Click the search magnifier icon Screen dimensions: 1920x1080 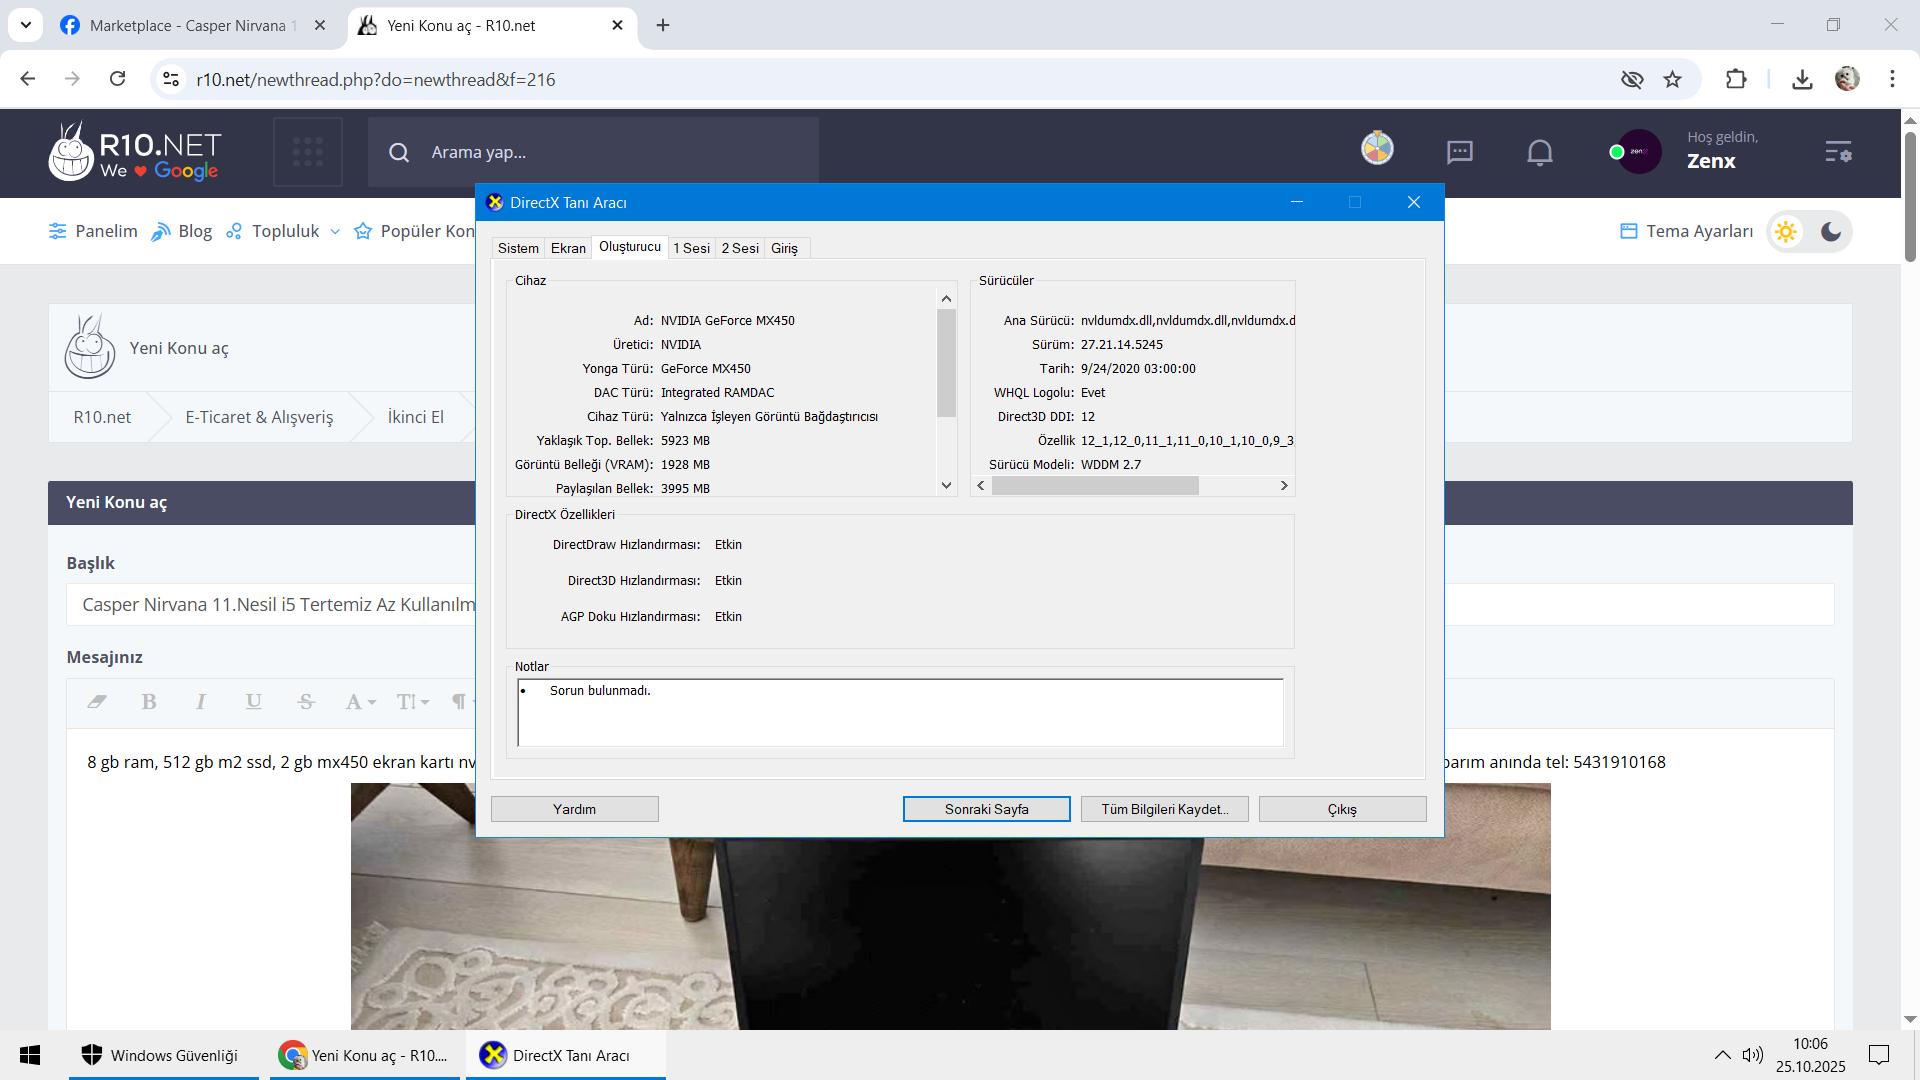[399, 152]
